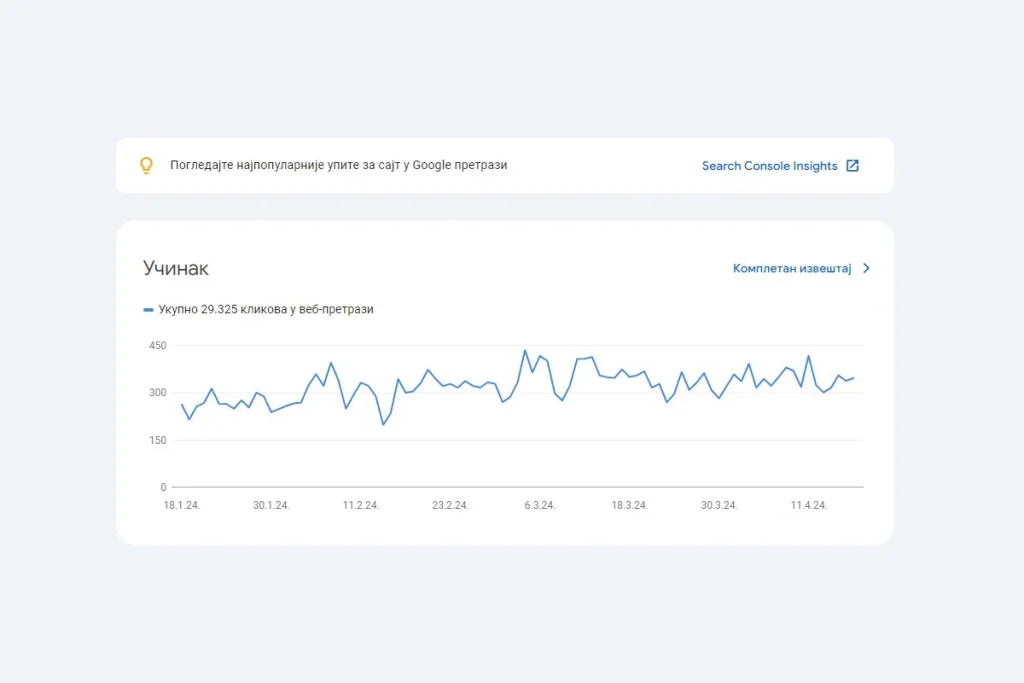Viewport: 1024px width, 683px height.
Task: Select the 11.4.24. date label on the axis
Action: pyautogui.click(x=808, y=505)
